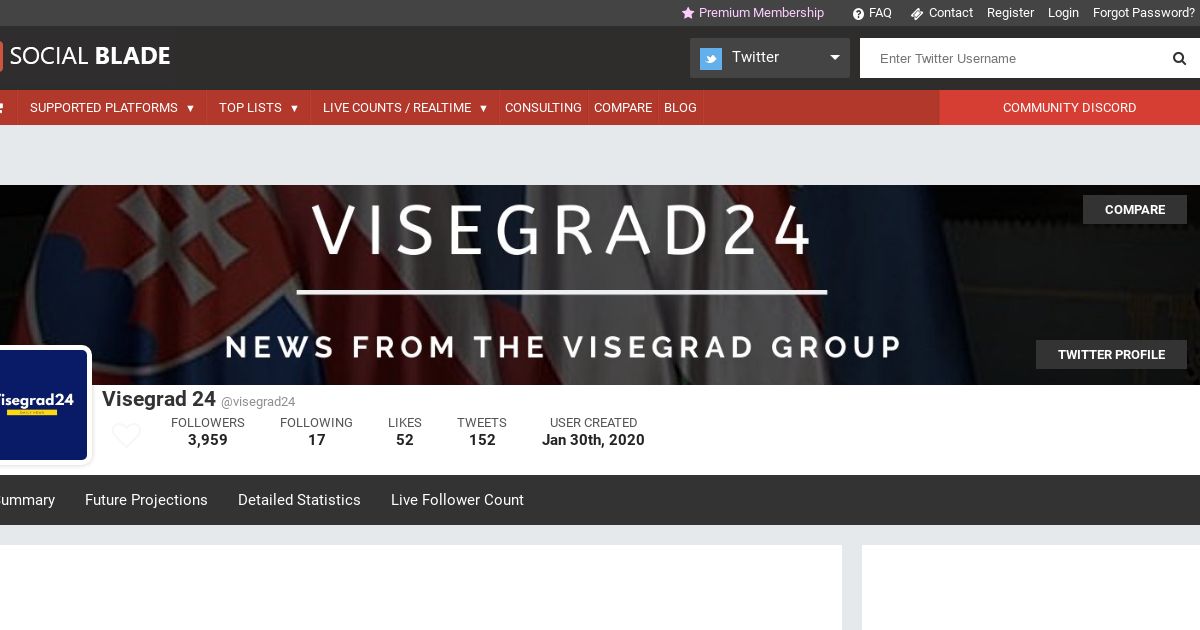Click the Contact ticket icon
The height and width of the screenshot is (630, 1200).
coord(916,14)
